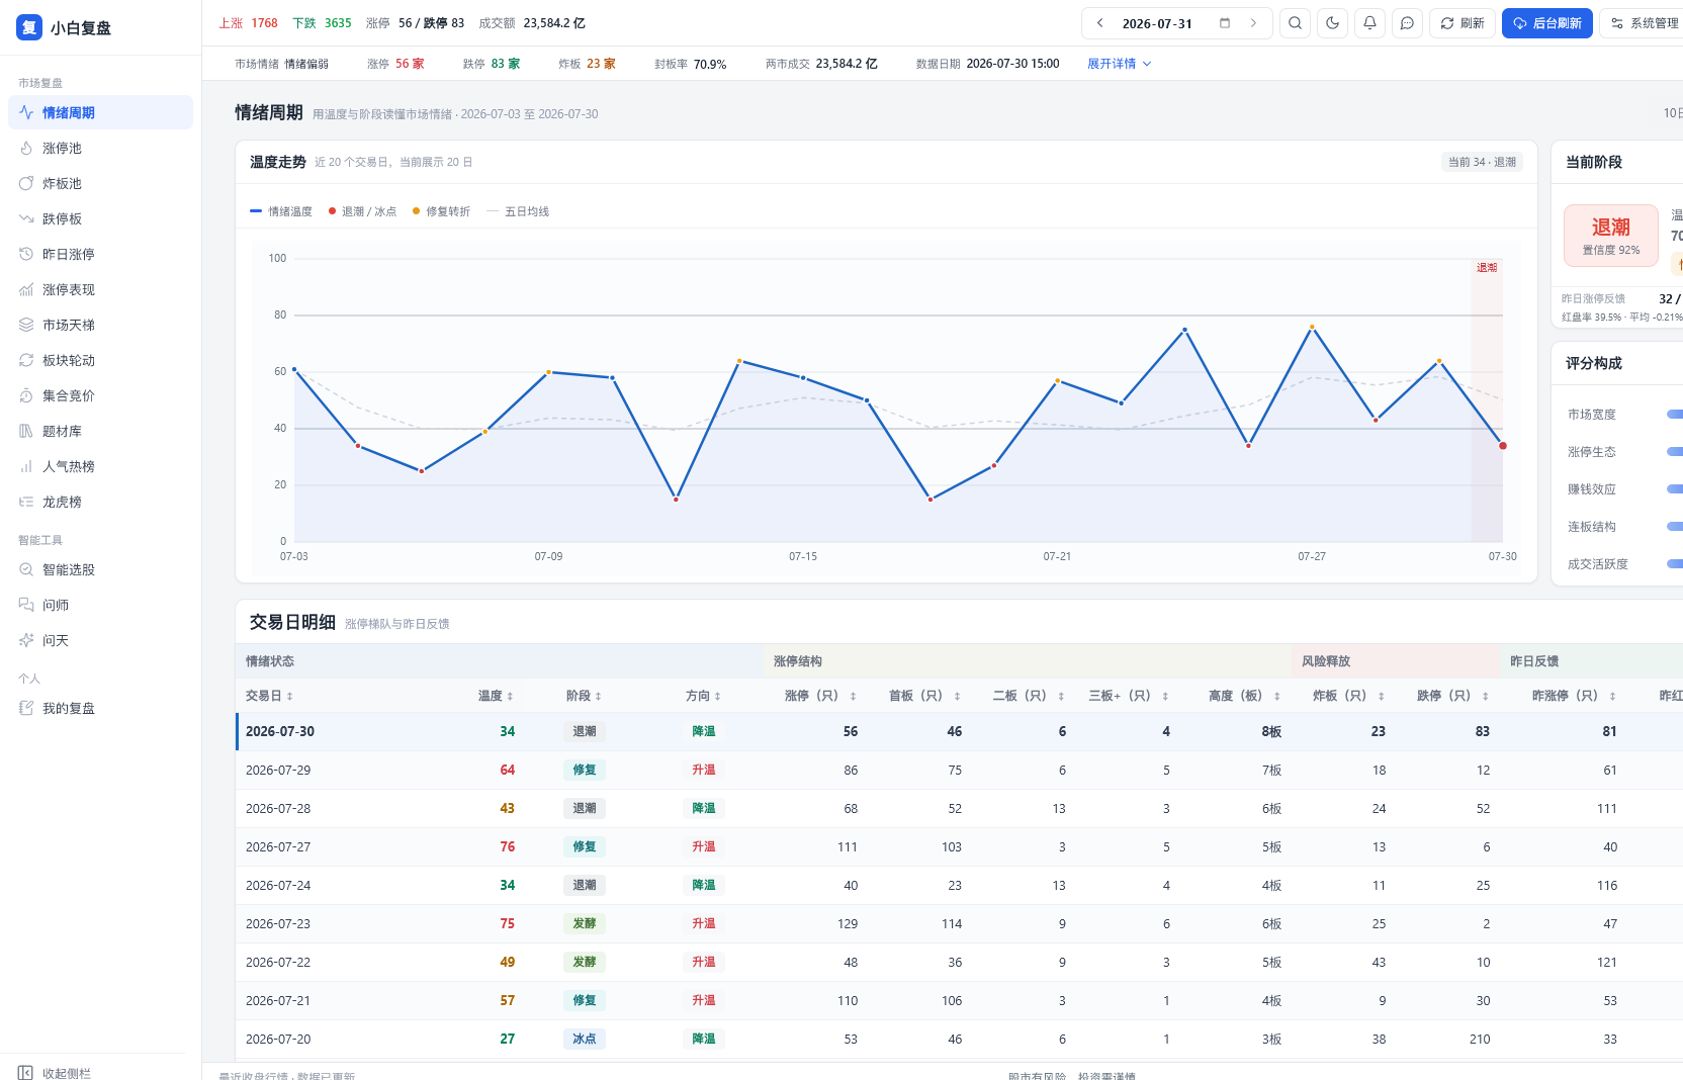Go to next date with right chevron
The height and width of the screenshot is (1080, 1683).
[x=1253, y=23]
